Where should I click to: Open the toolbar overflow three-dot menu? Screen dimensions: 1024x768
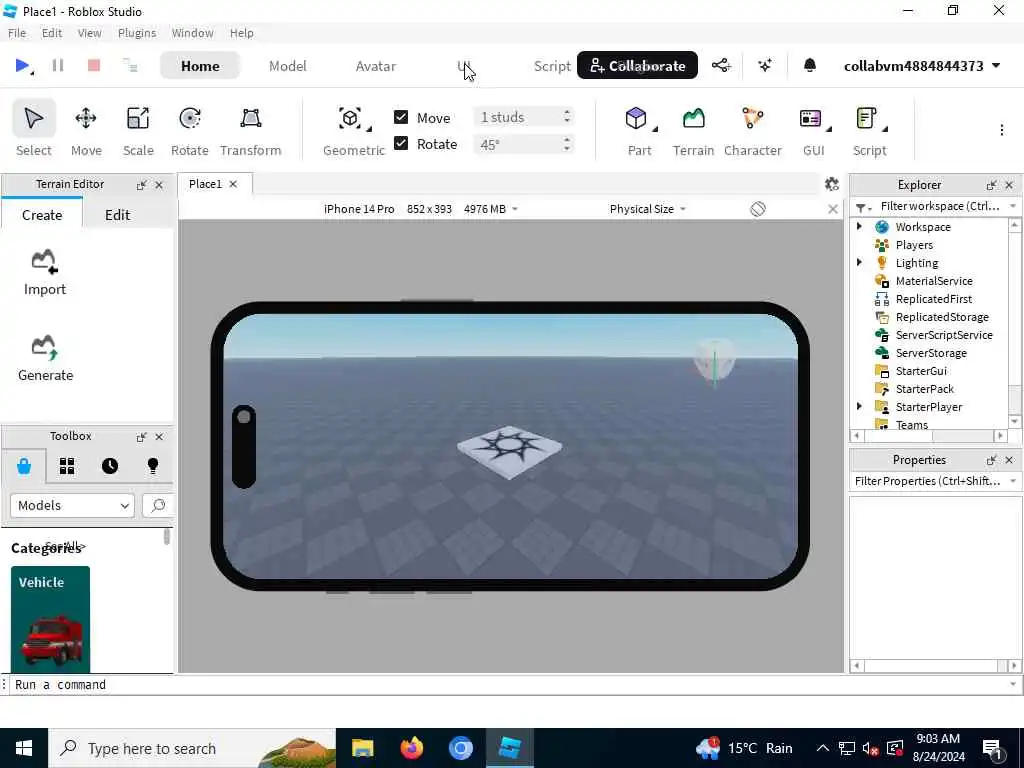coord(1001,130)
